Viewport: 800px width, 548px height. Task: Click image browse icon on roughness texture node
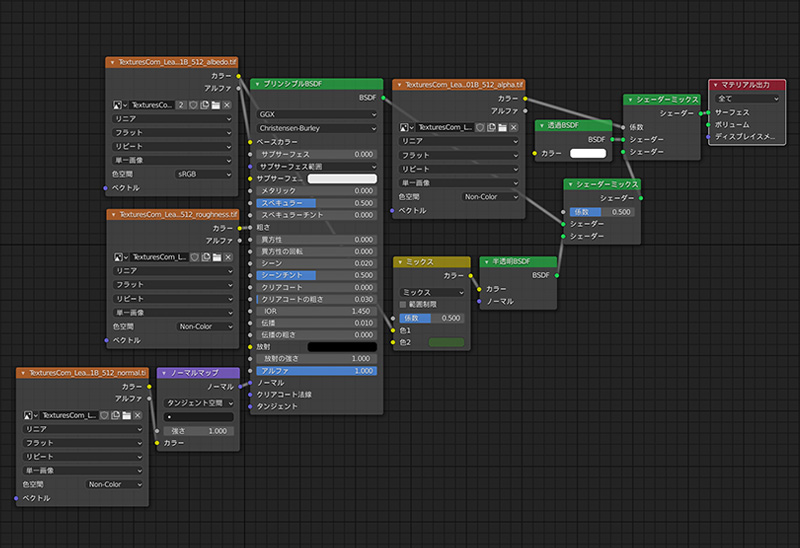click(119, 257)
